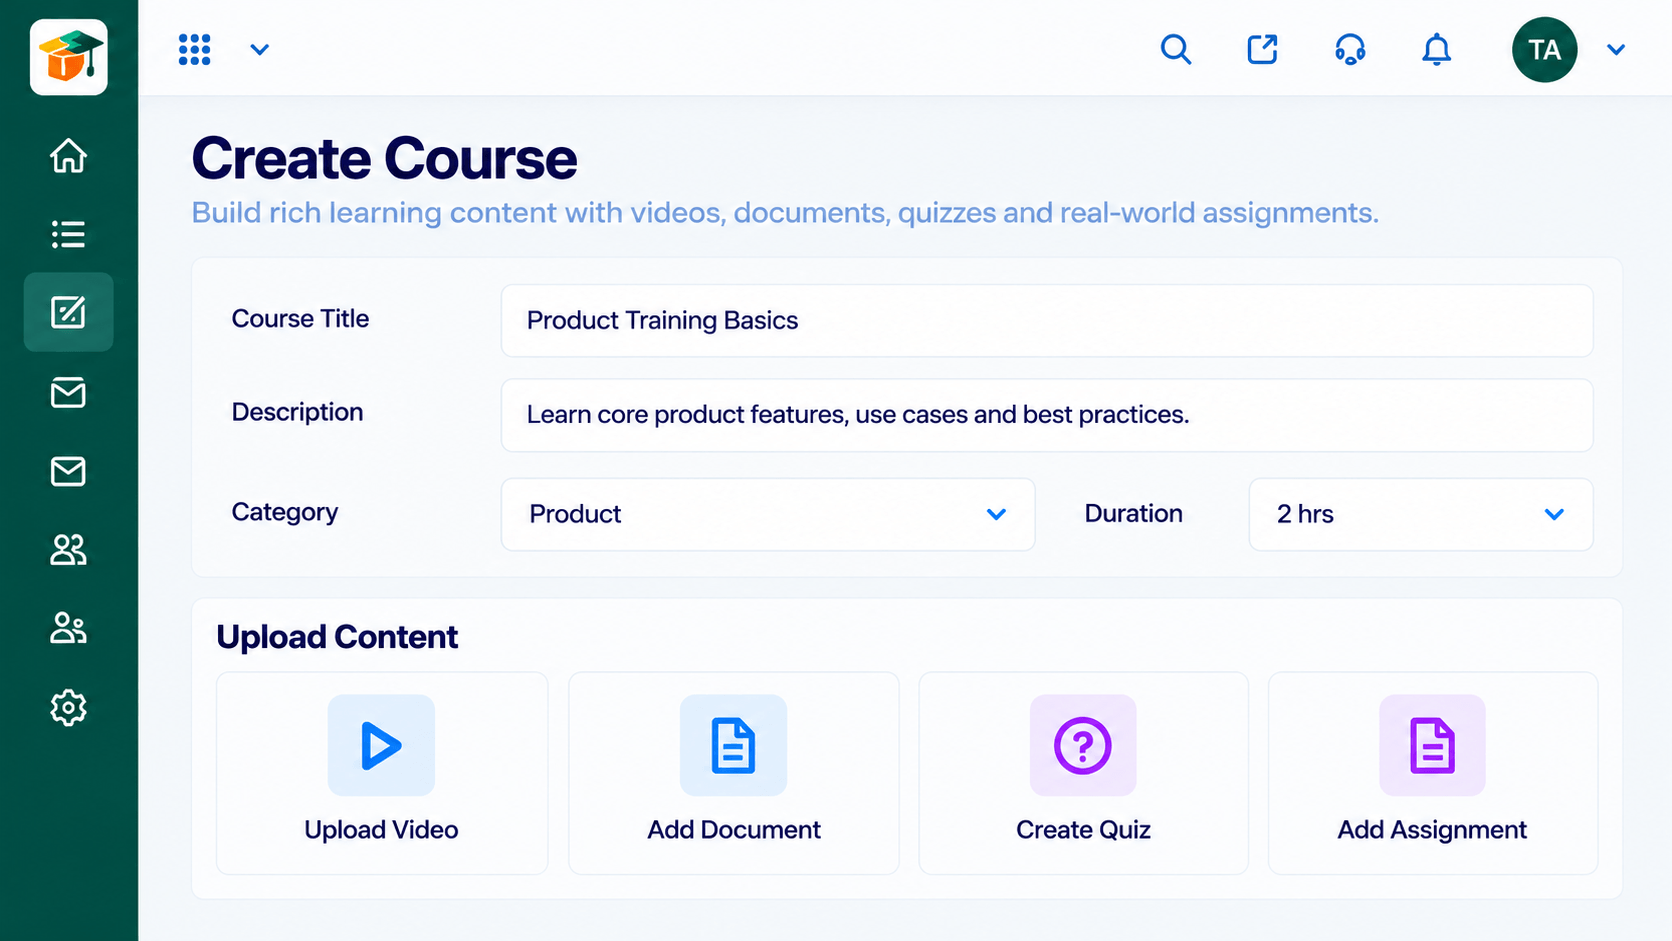Open Settings gear in the sidebar
The height and width of the screenshot is (941, 1672).
coord(68,707)
